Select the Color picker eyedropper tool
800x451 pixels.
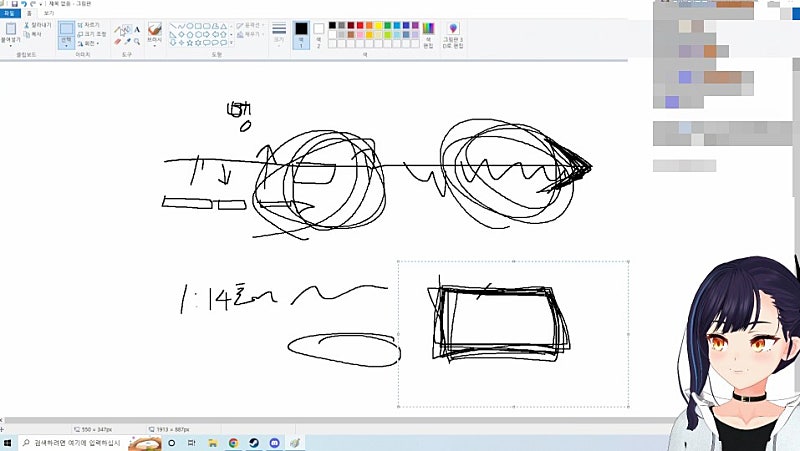click(127, 41)
